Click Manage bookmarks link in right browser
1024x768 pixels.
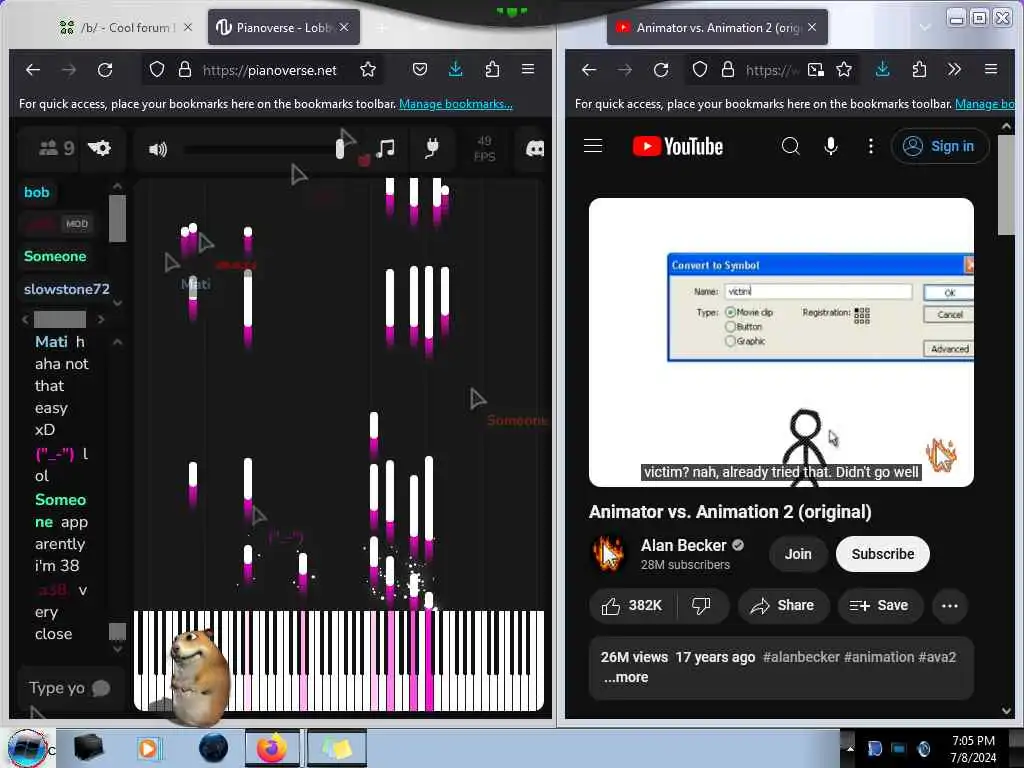pos(985,104)
